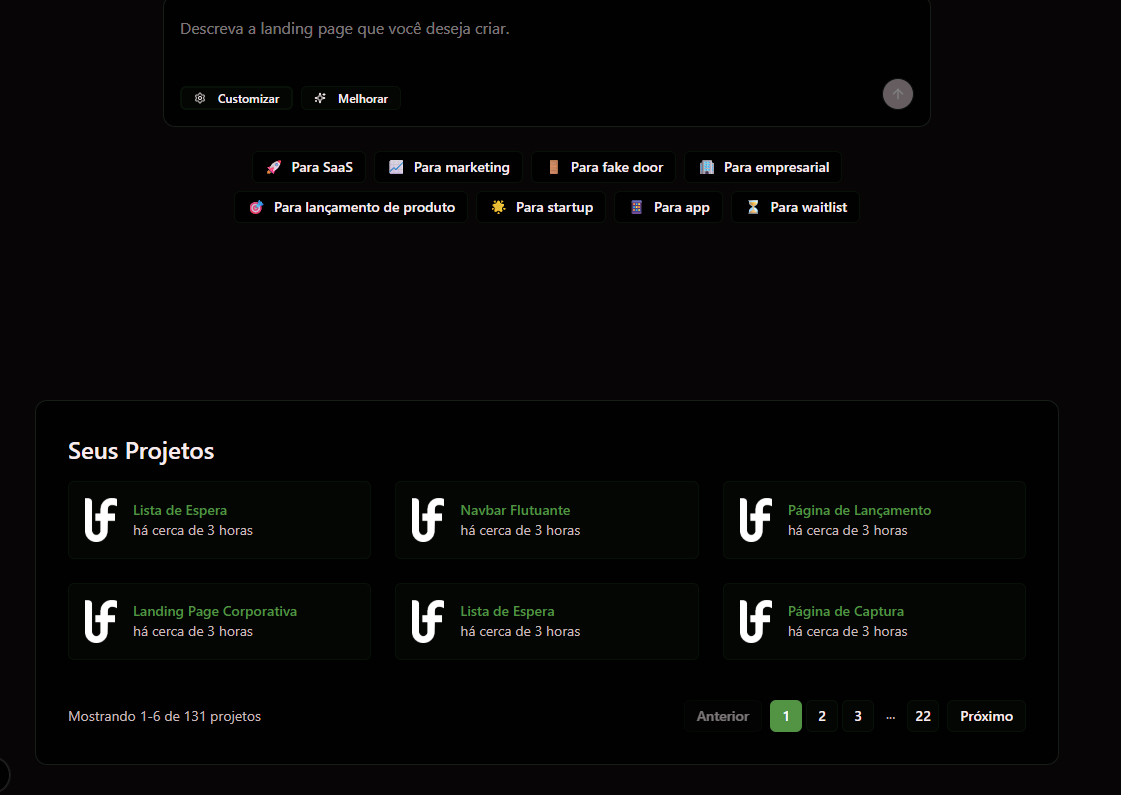Go to page 2 of projects
The height and width of the screenshot is (795, 1121).
click(821, 716)
